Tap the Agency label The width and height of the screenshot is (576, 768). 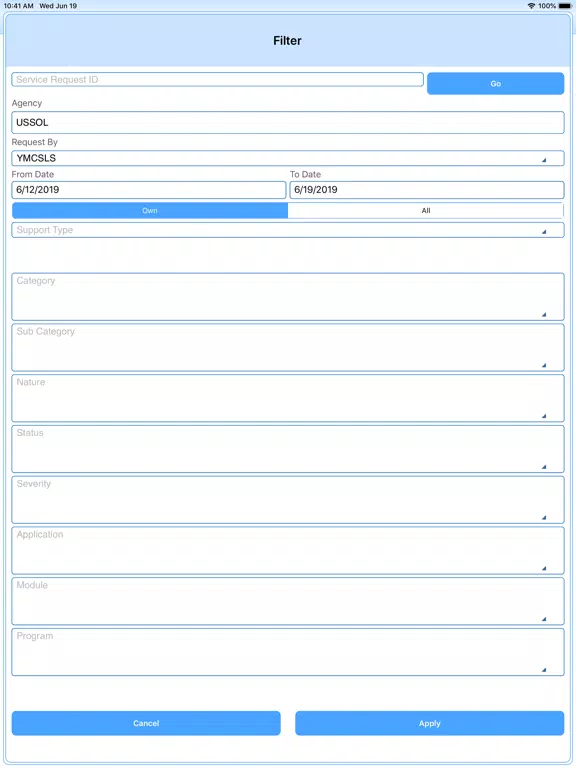click(x=27, y=103)
